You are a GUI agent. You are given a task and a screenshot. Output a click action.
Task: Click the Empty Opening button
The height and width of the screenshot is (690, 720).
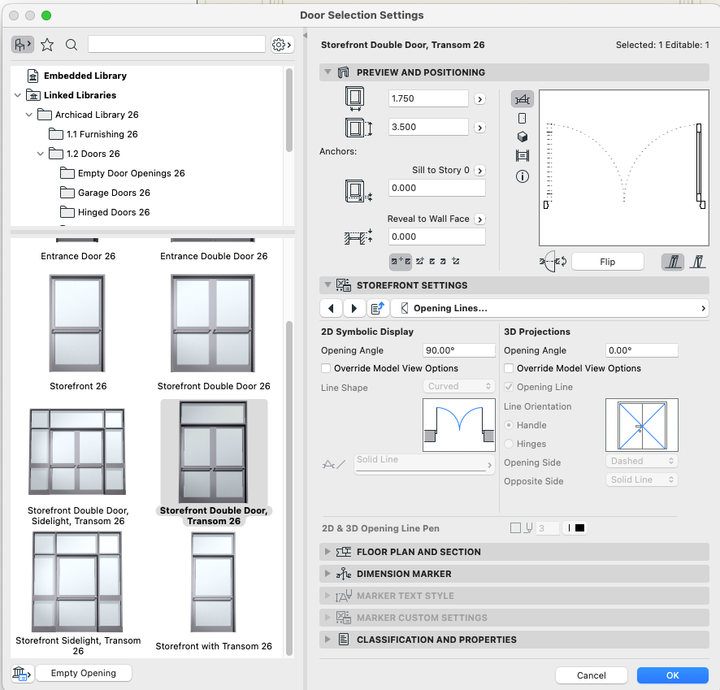point(83,673)
